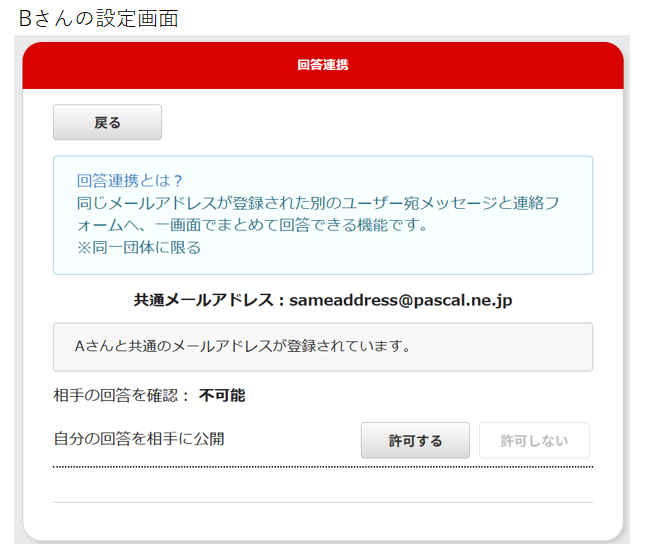Viewport: 652px width, 550px height.
Task: Select the greyed-out 許可しない option
Action: (x=534, y=440)
